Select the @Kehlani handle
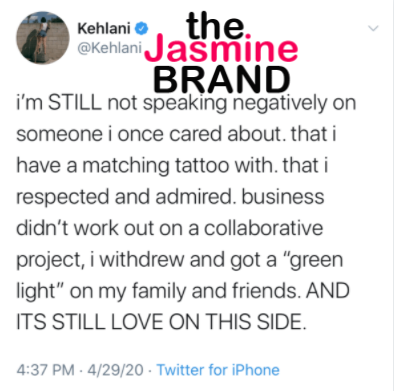The image size is (394, 391). [x=110, y=48]
